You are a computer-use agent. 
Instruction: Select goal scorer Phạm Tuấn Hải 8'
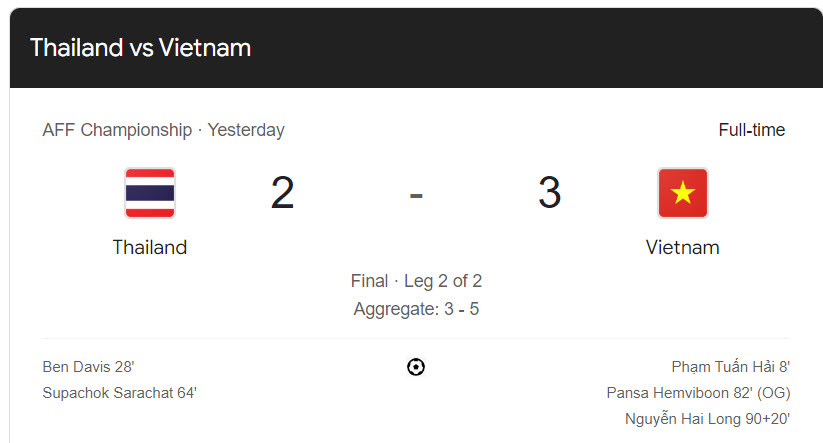click(x=731, y=367)
